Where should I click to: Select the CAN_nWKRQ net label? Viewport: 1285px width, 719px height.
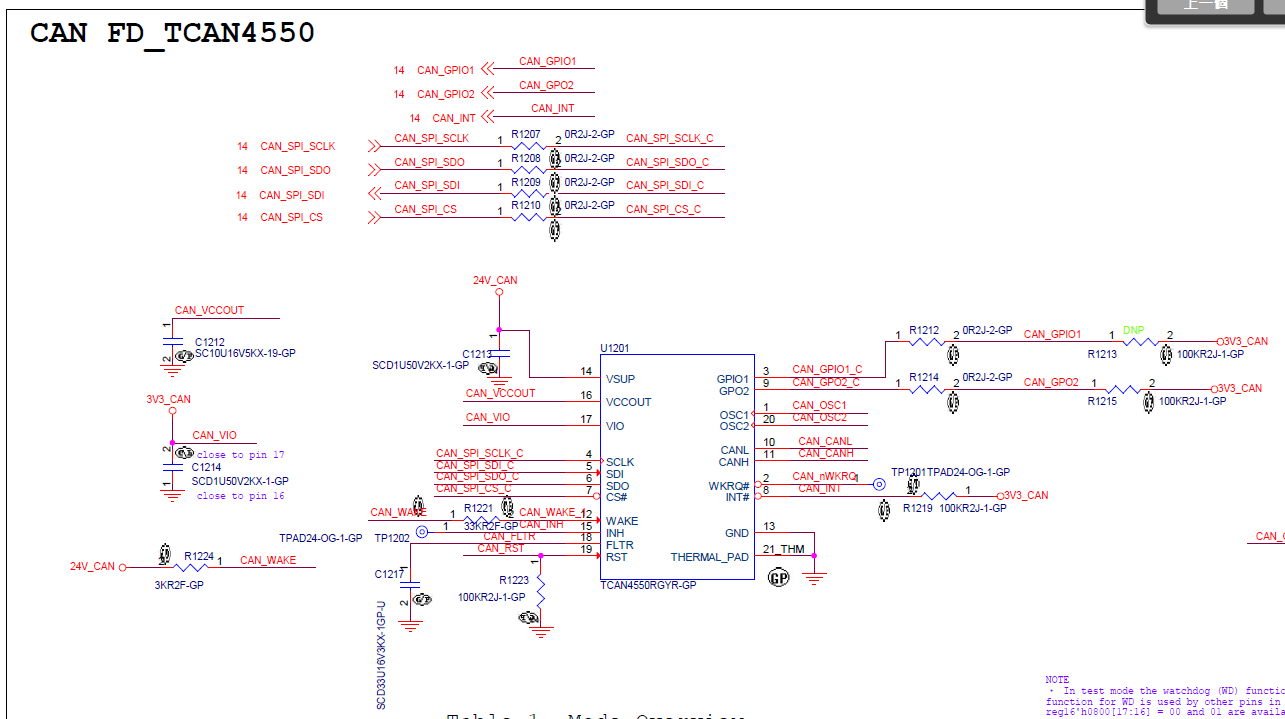click(x=826, y=477)
